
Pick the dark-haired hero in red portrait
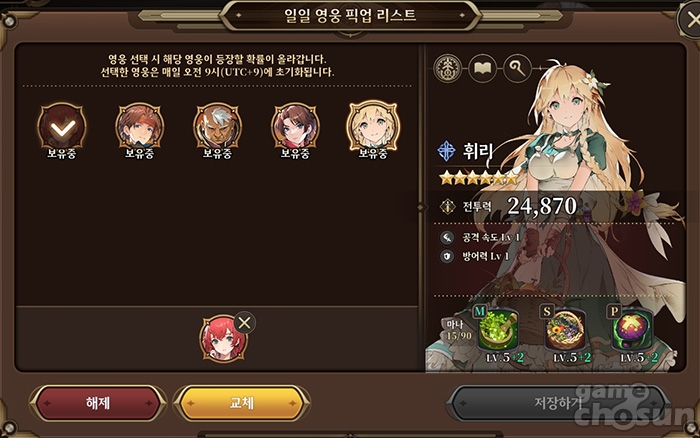click(295, 127)
